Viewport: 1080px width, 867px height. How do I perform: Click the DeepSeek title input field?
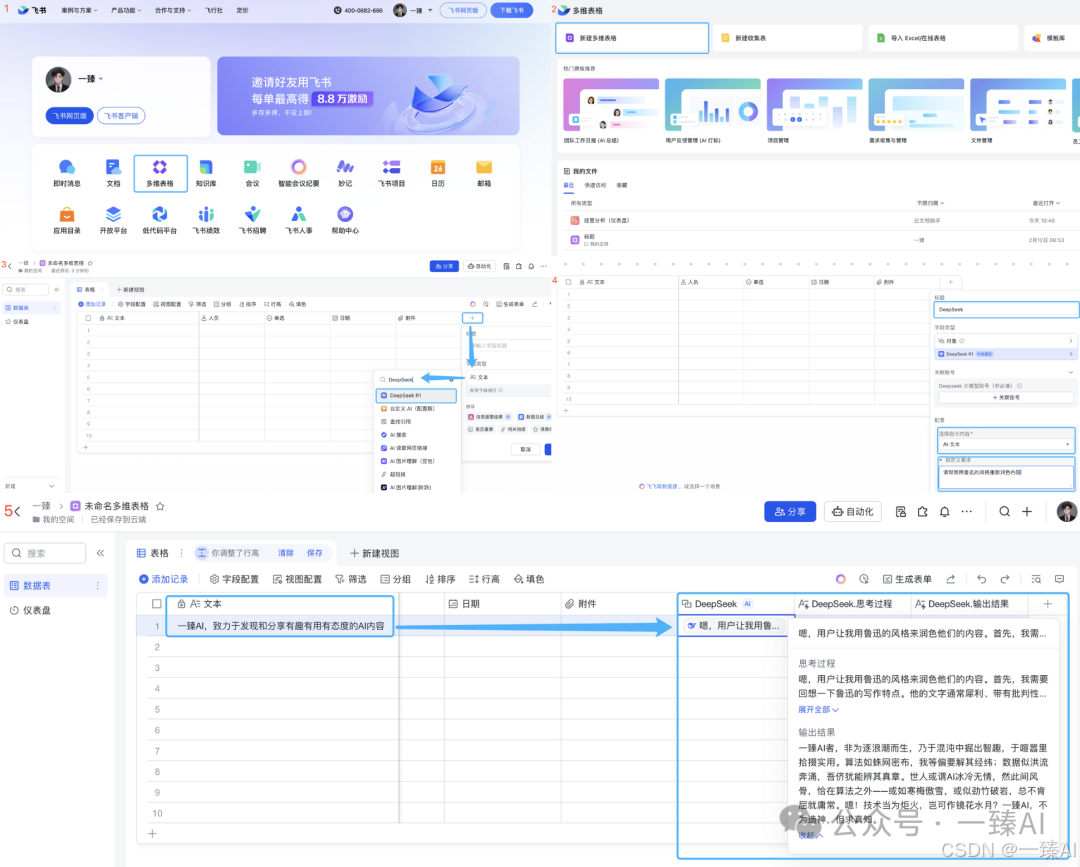1006,310
